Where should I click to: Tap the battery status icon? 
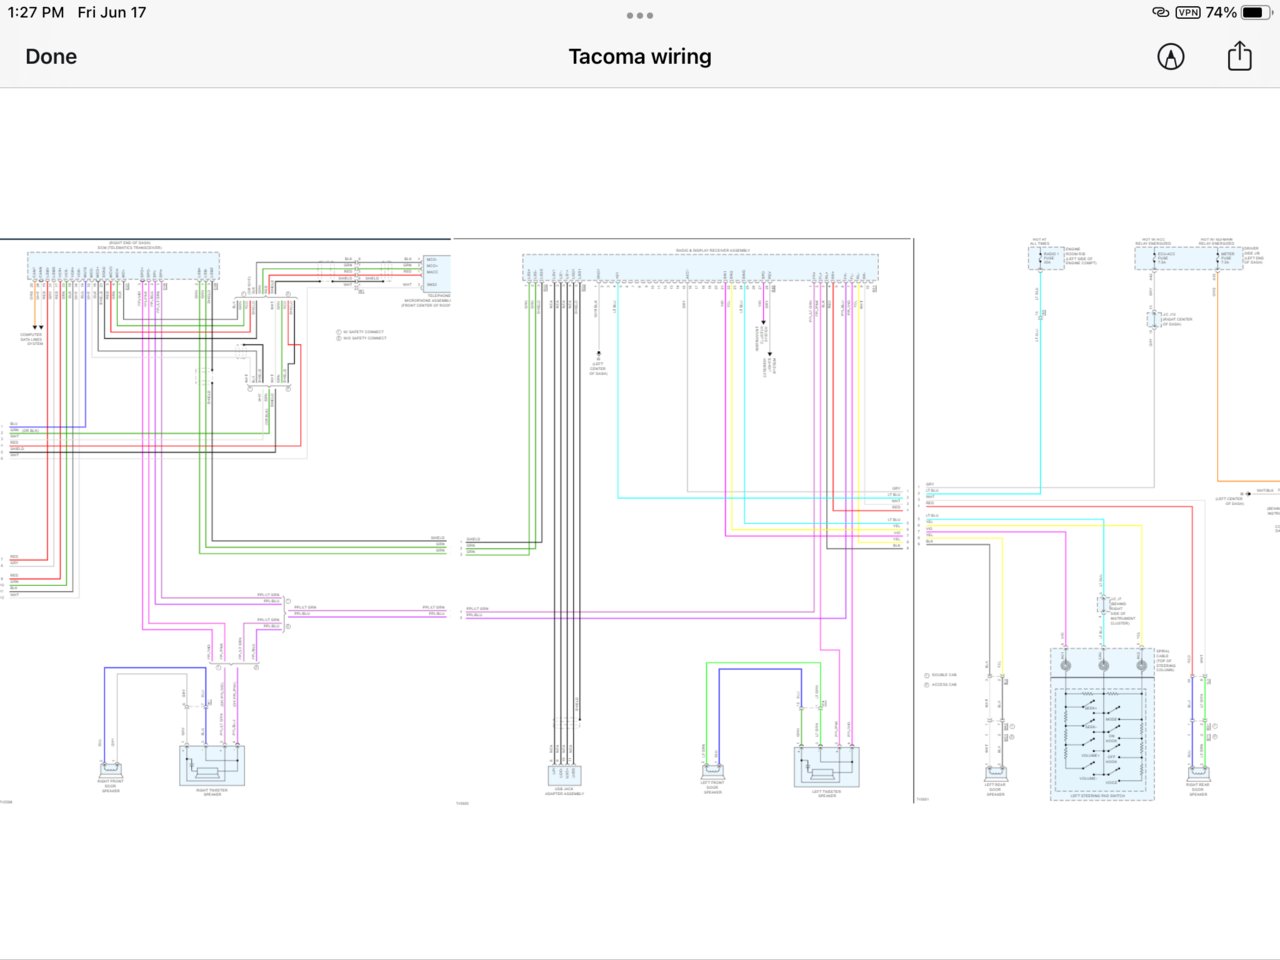[x=1257, y=12]
